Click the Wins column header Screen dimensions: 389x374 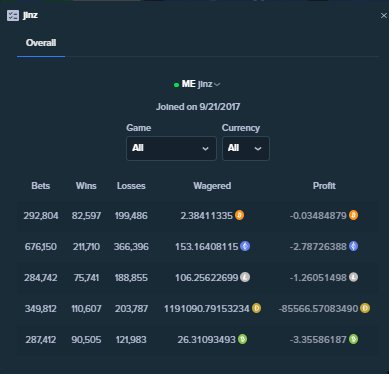[86, 186]
